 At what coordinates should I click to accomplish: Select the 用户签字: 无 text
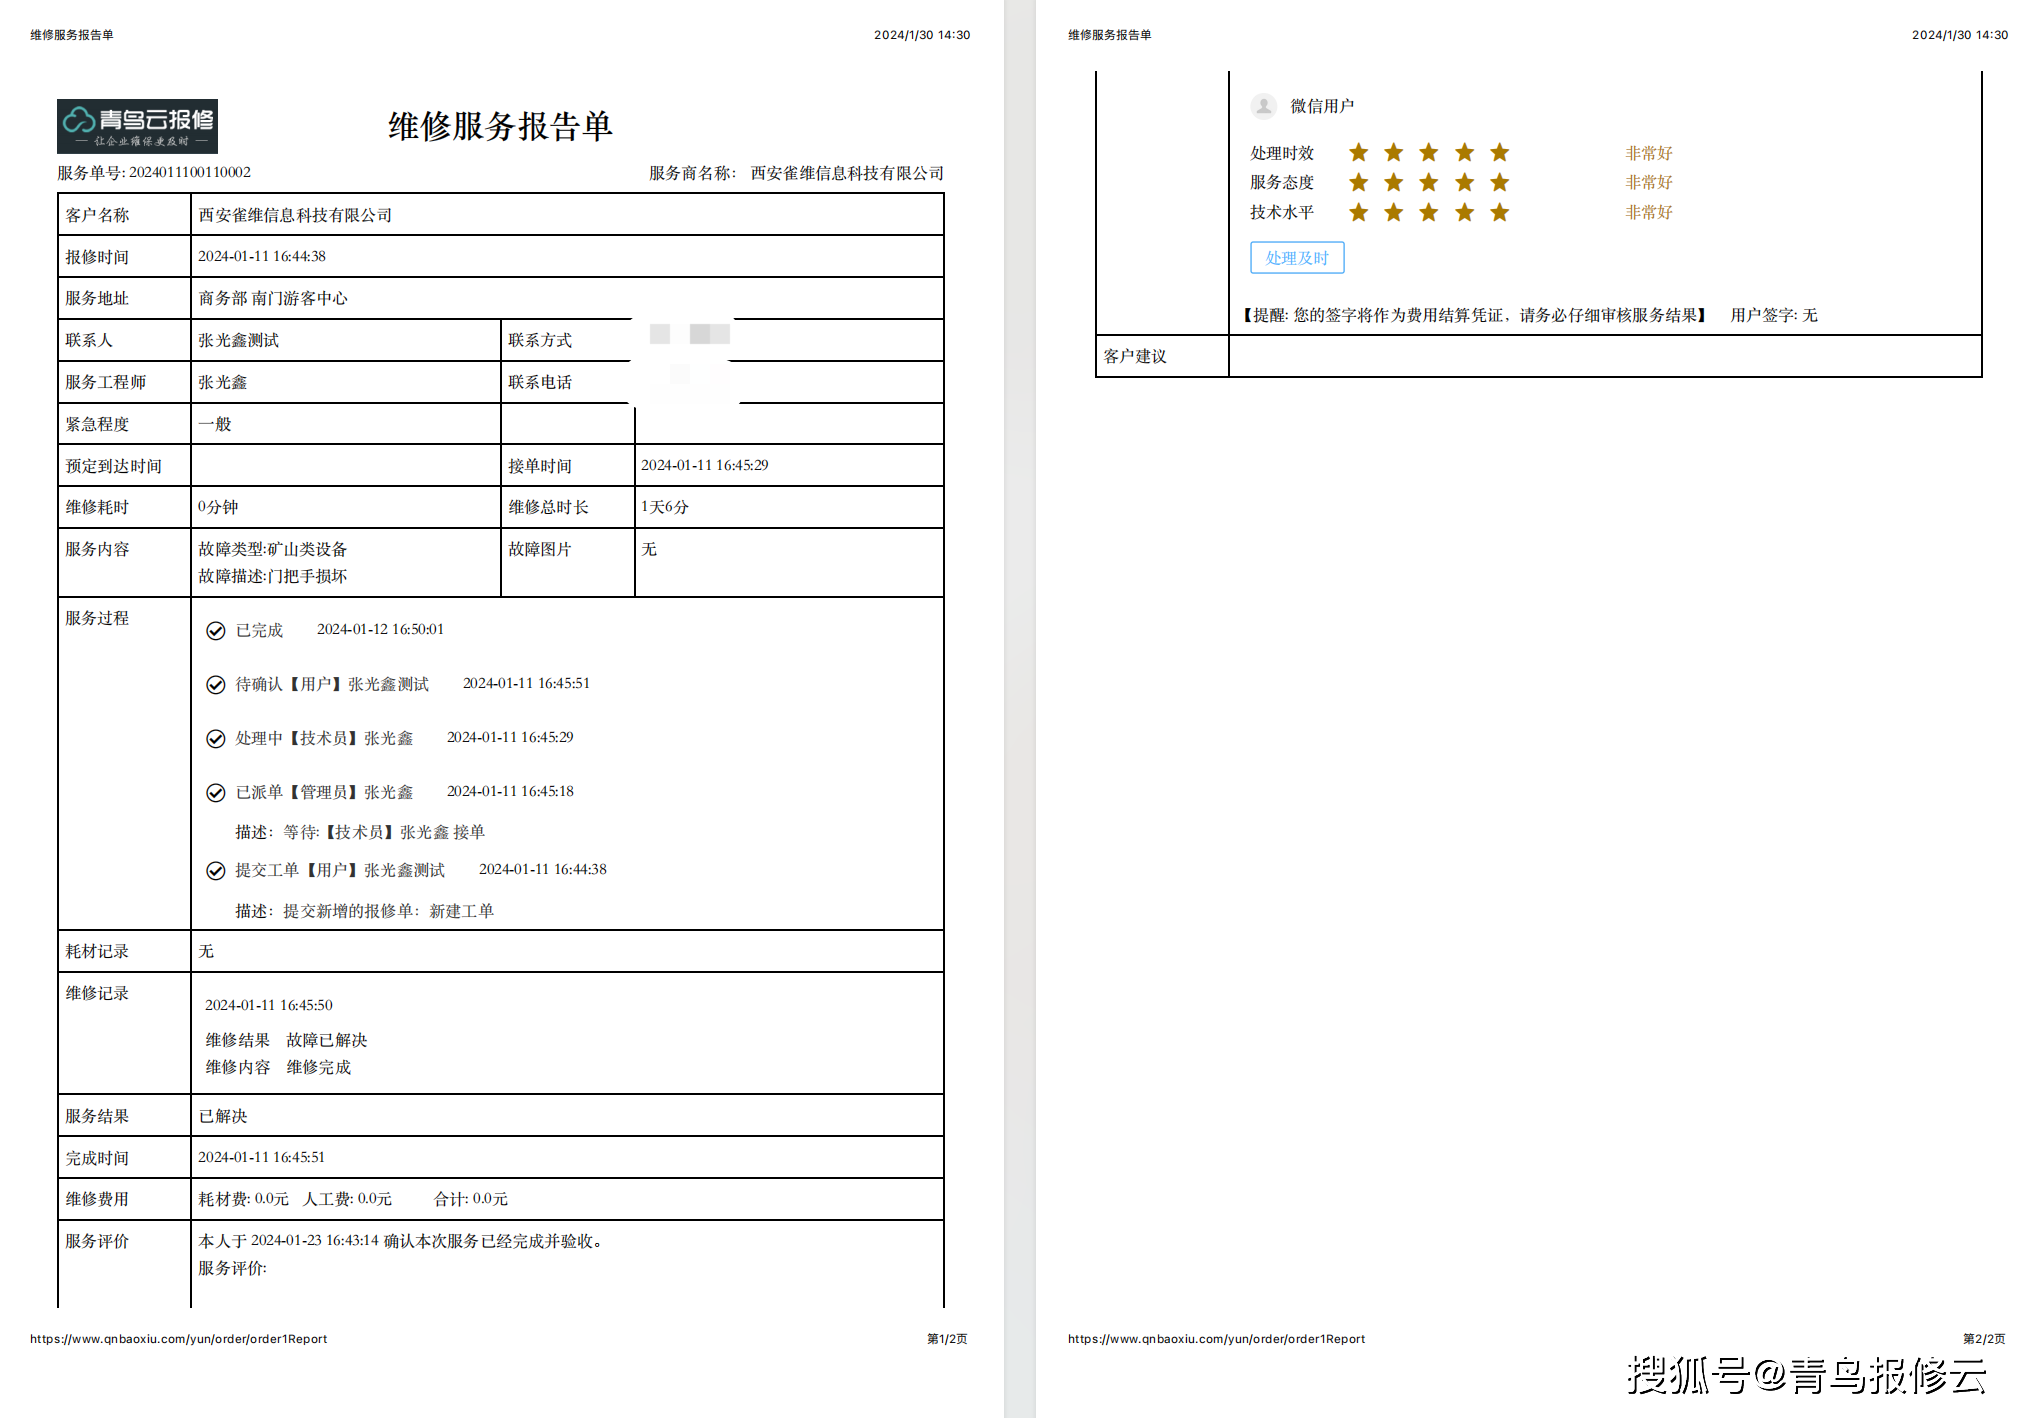point(1774,315)
